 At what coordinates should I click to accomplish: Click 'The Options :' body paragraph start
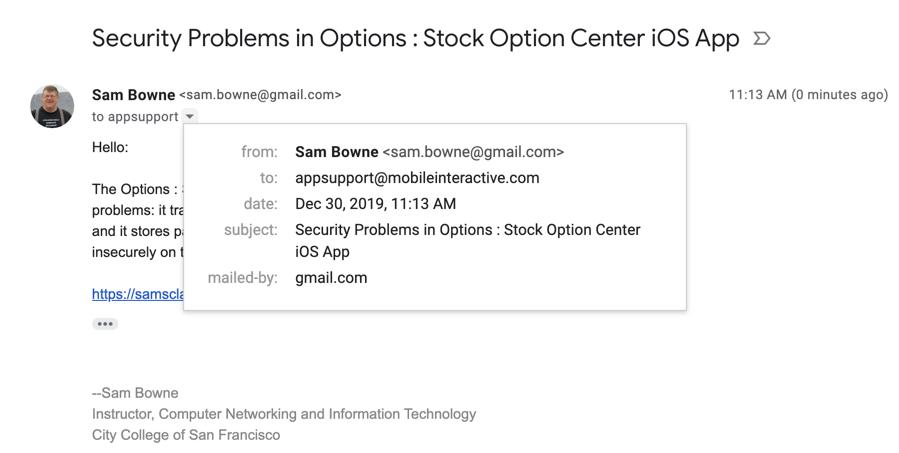134,189
